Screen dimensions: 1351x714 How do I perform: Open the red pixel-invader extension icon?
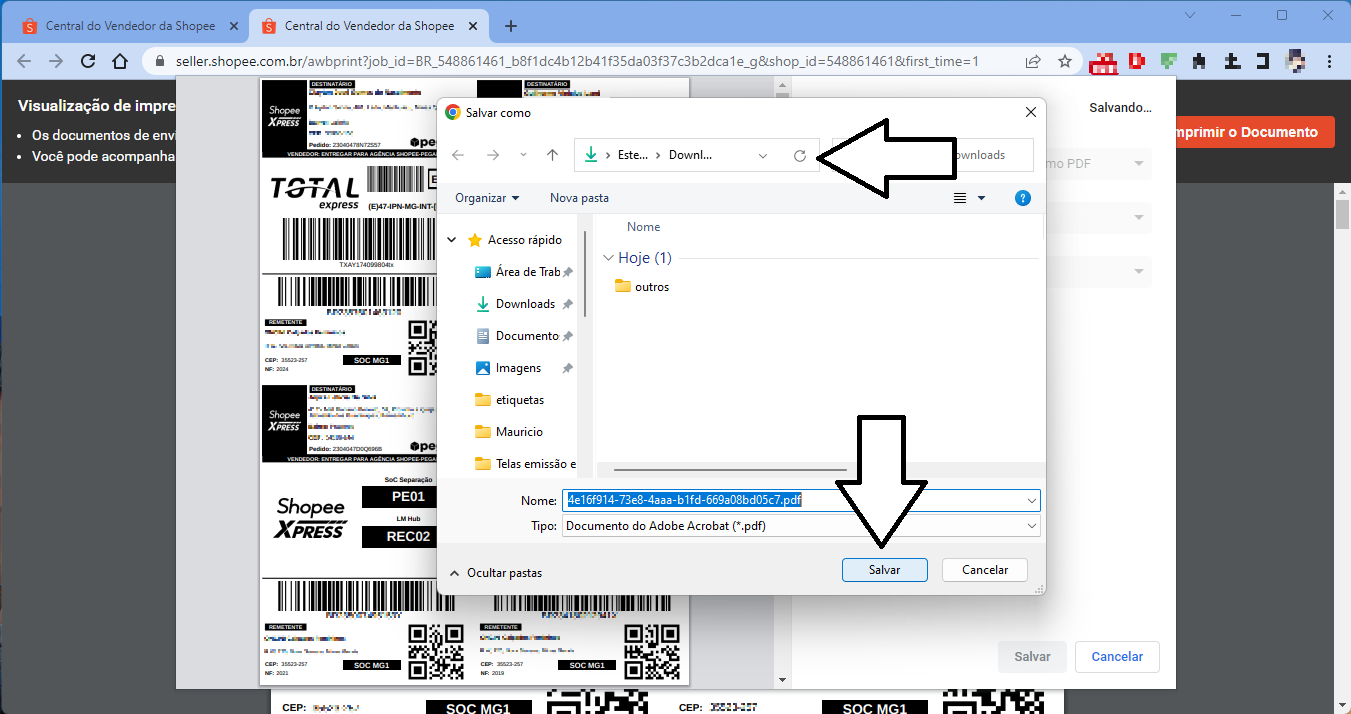pos(1104,62)
